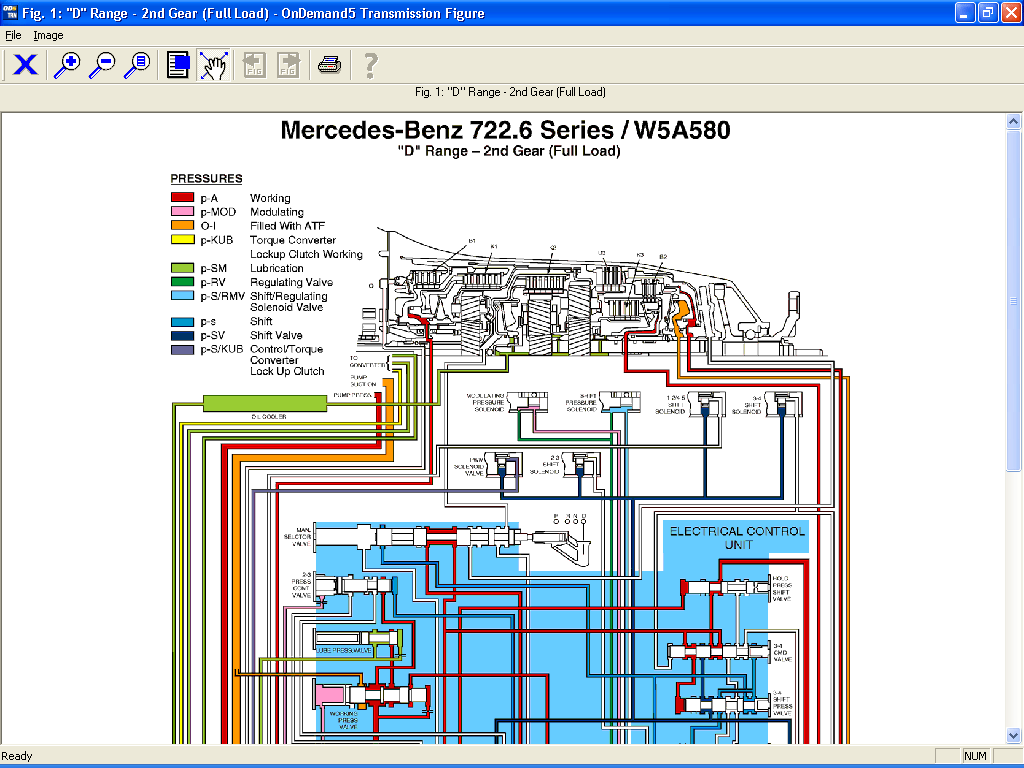Click the purple p-S/KUB legend swatch
1024x768 pixels.
coord(183,349)
